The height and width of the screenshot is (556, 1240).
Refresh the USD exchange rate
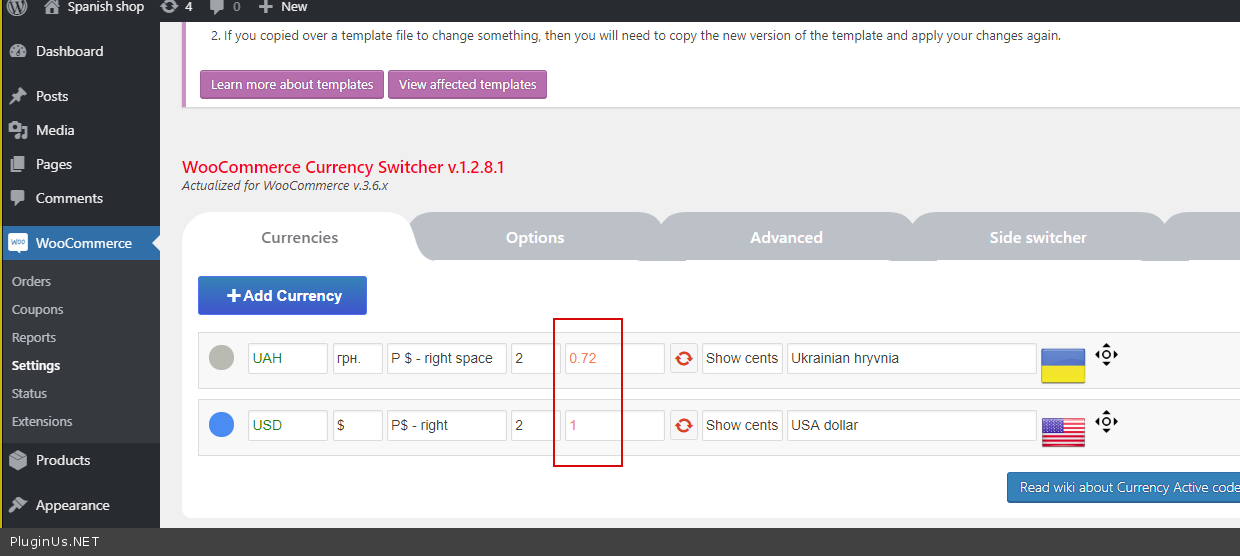pyautogui.click(x=684, y=425)
